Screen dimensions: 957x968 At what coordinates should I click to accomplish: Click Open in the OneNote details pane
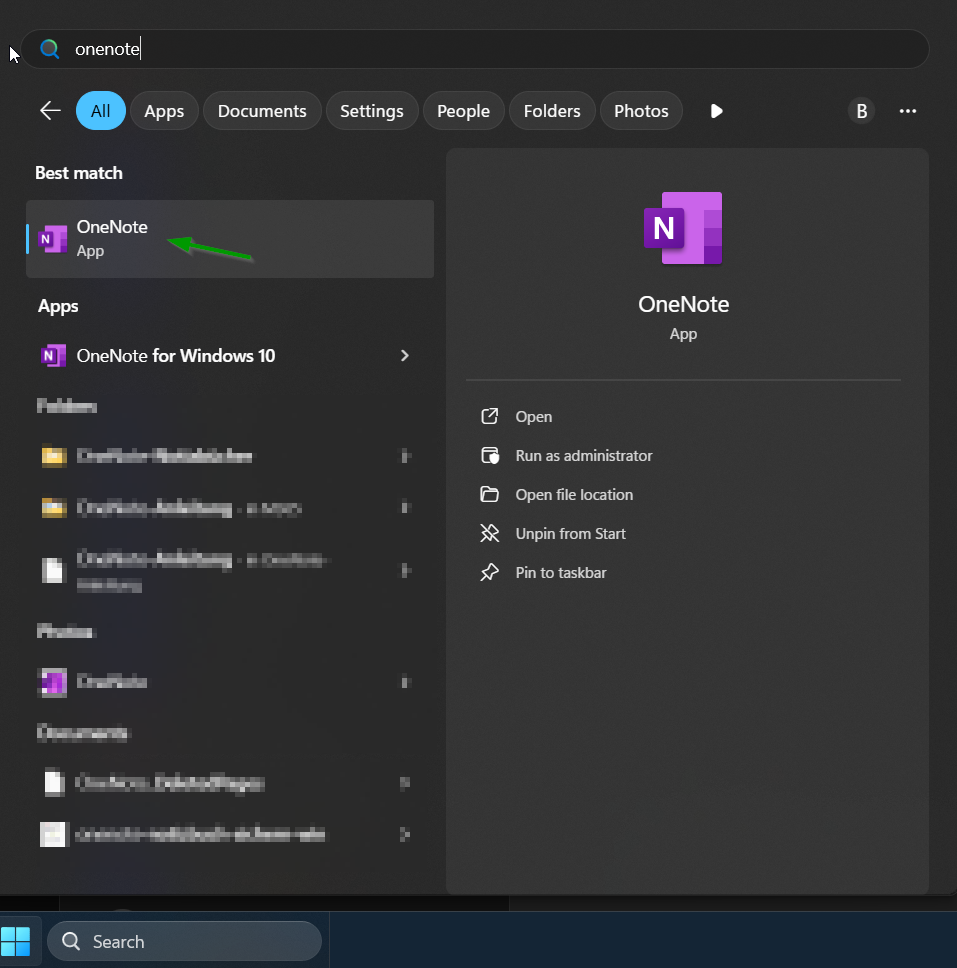pyautogui.click(x=533, y=417)
